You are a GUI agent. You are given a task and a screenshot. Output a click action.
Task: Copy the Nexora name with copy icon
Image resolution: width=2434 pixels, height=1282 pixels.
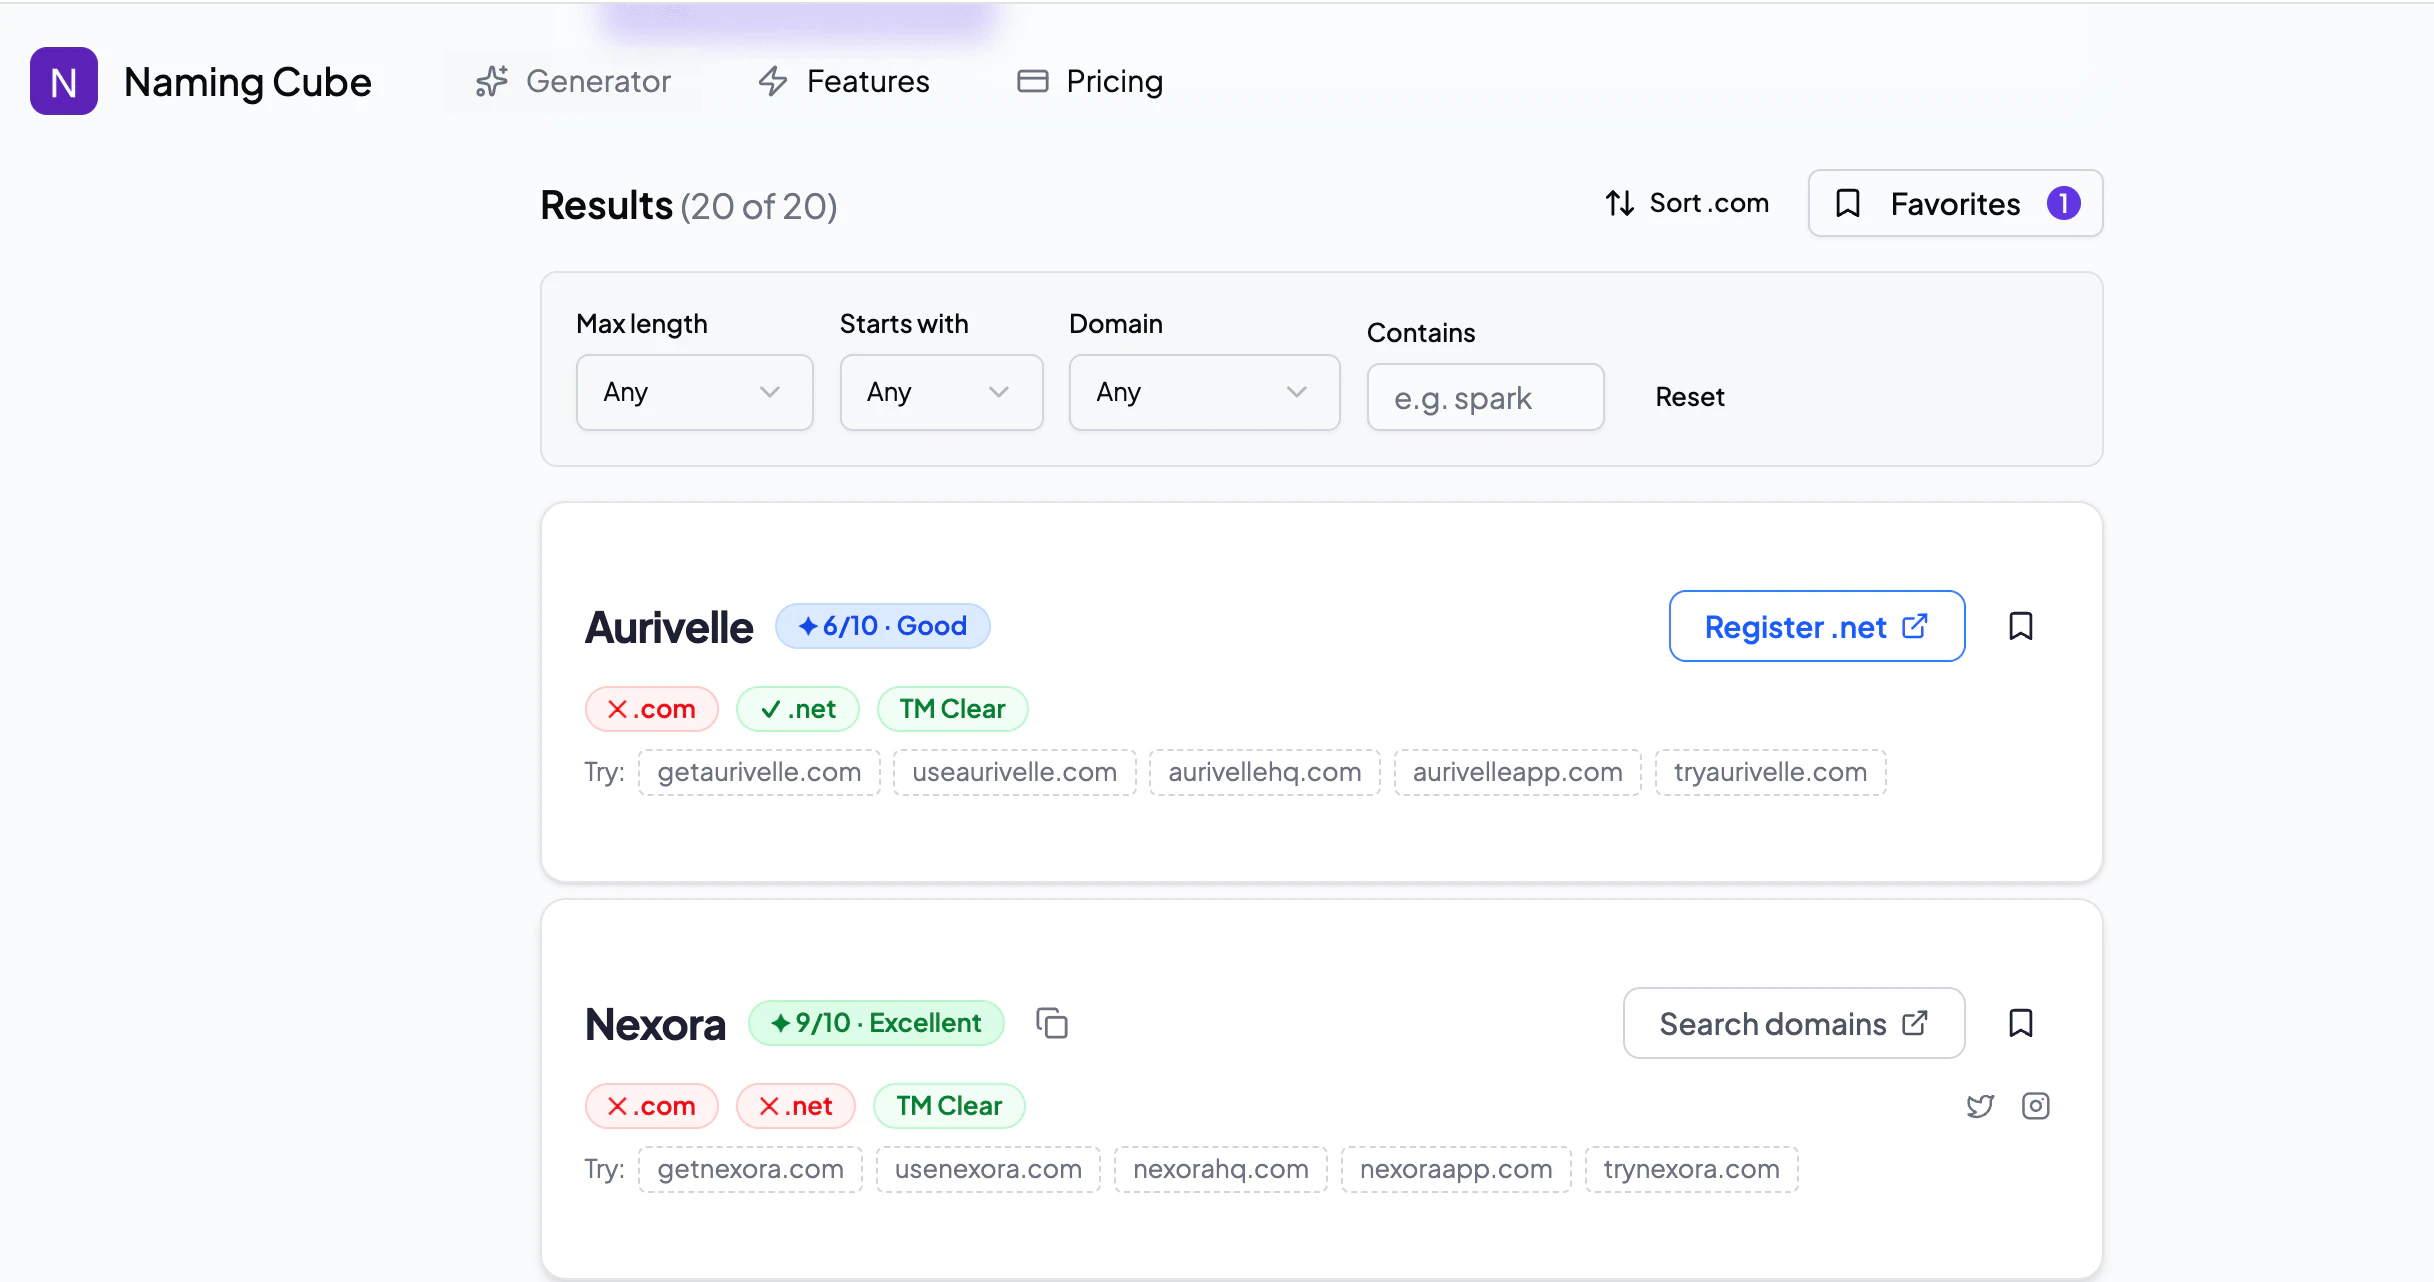click(x=1052, y=1023)
